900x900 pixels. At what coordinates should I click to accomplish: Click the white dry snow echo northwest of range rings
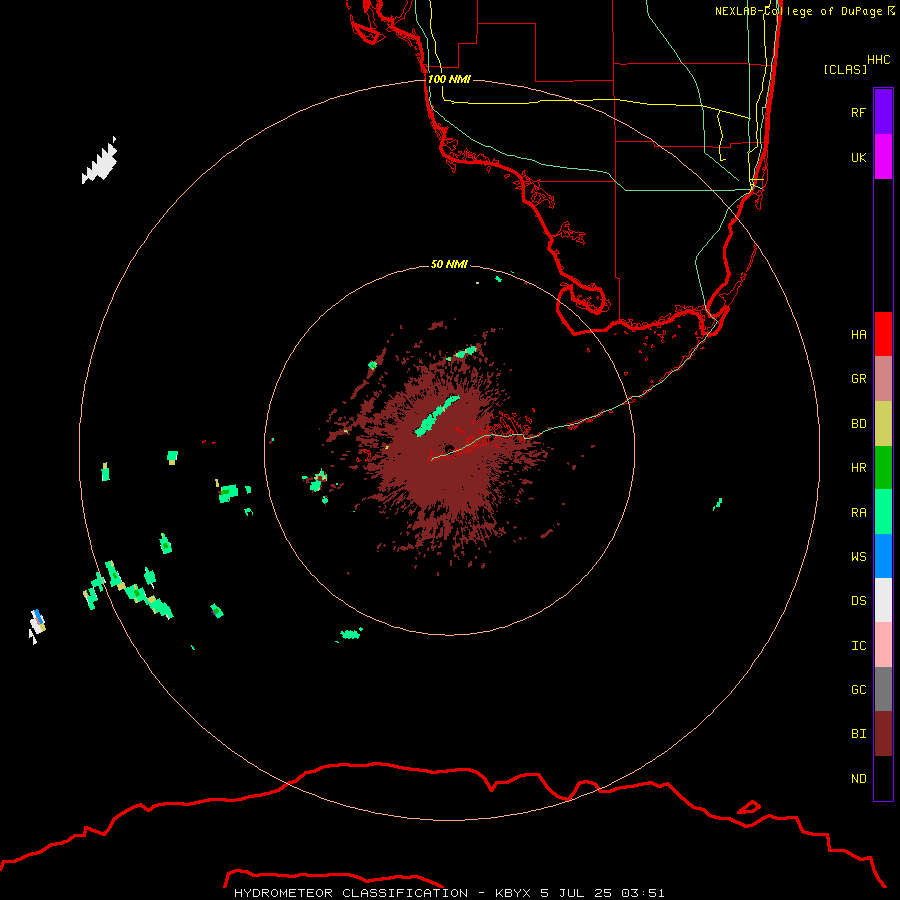click(100, 161)
